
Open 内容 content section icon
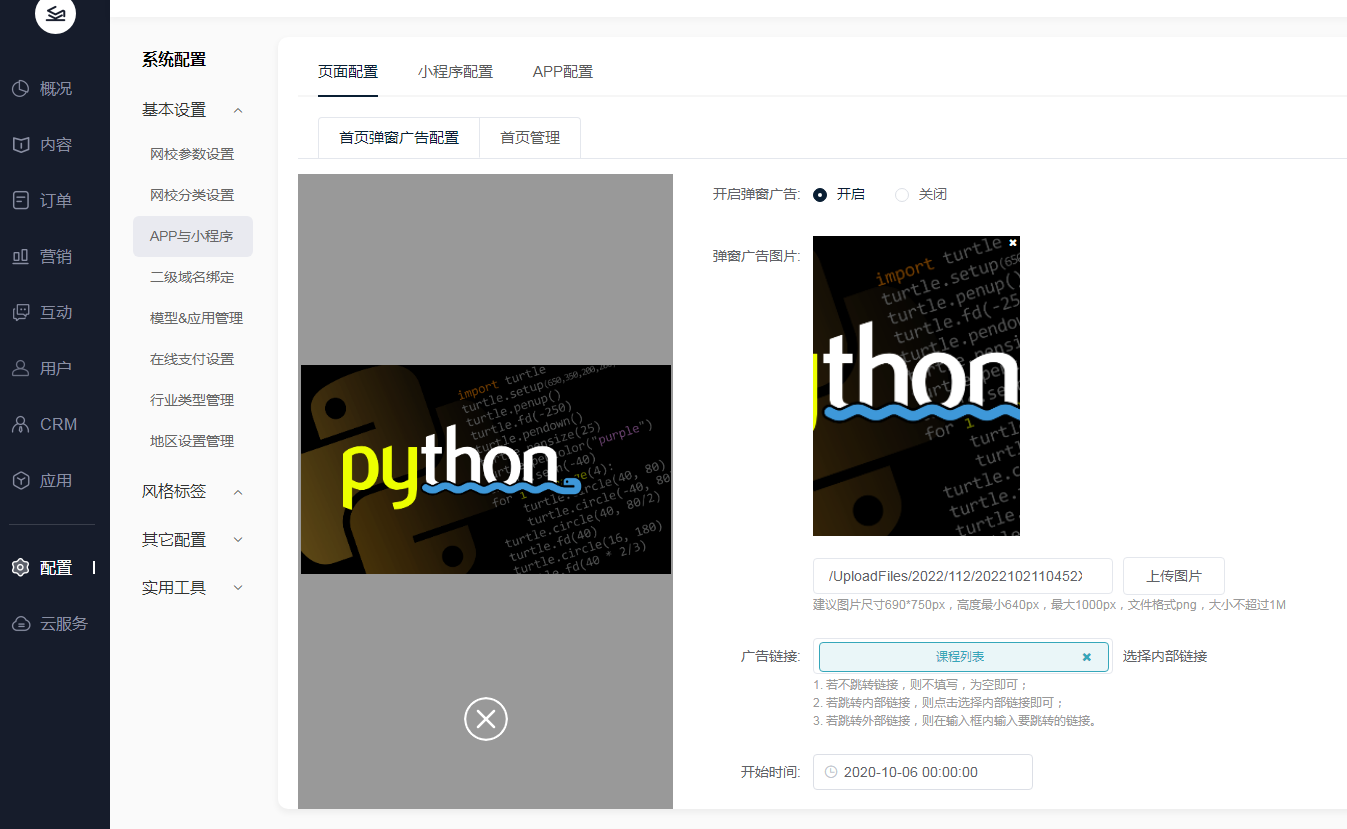point(21,145)
